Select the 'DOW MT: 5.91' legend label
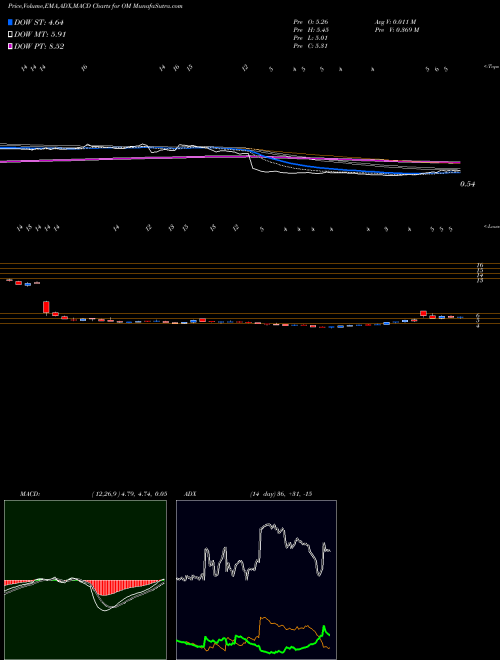500x660 pixels. tap(40, 35)
